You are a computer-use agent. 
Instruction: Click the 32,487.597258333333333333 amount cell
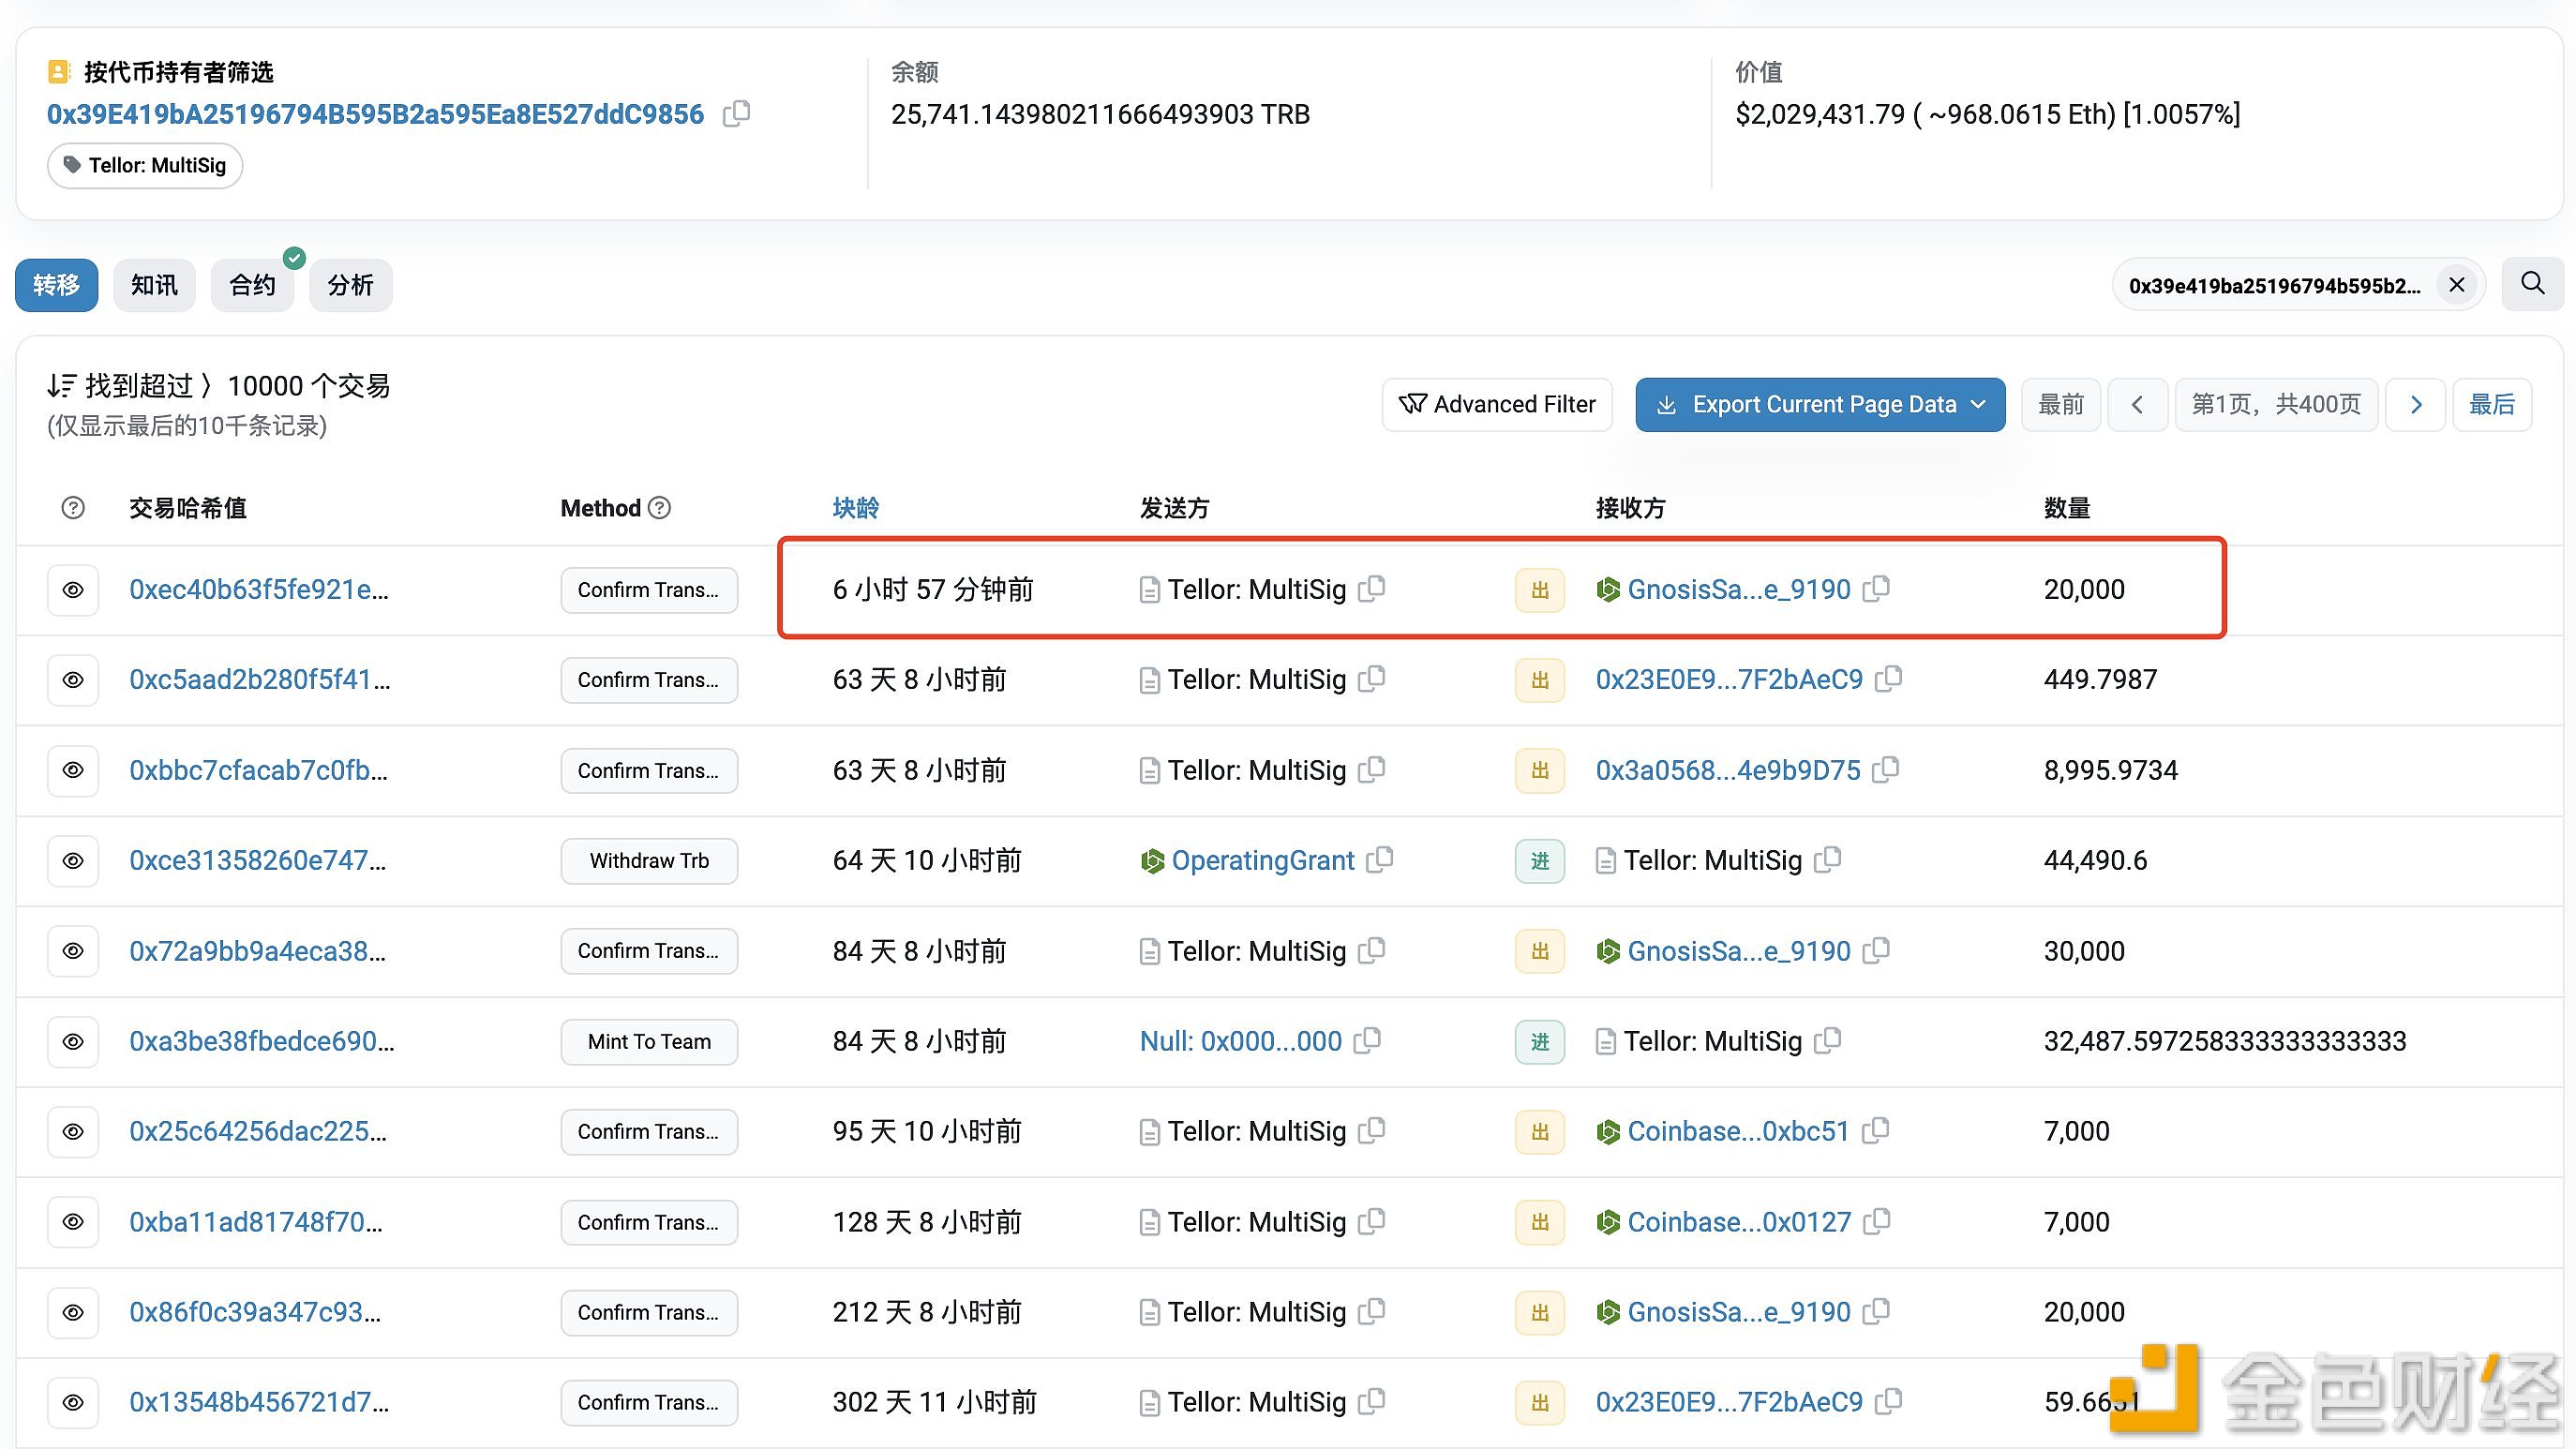2225,1041
